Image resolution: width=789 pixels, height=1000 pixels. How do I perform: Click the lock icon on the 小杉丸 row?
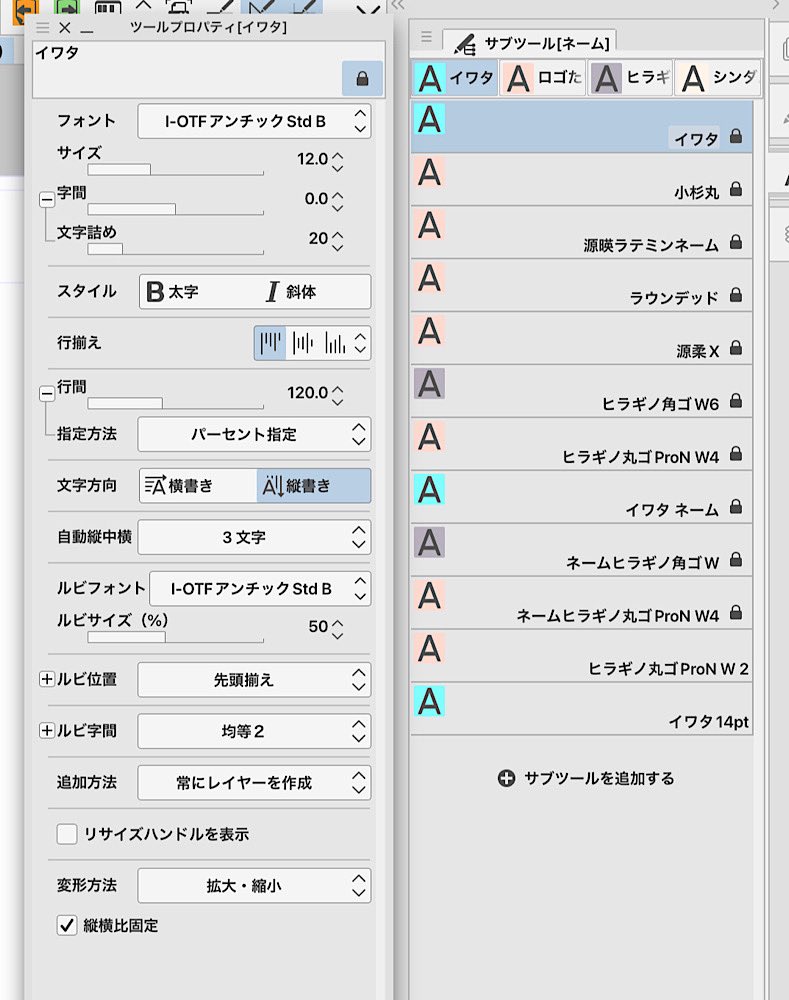pyautogui.click(x=735, y=189)
